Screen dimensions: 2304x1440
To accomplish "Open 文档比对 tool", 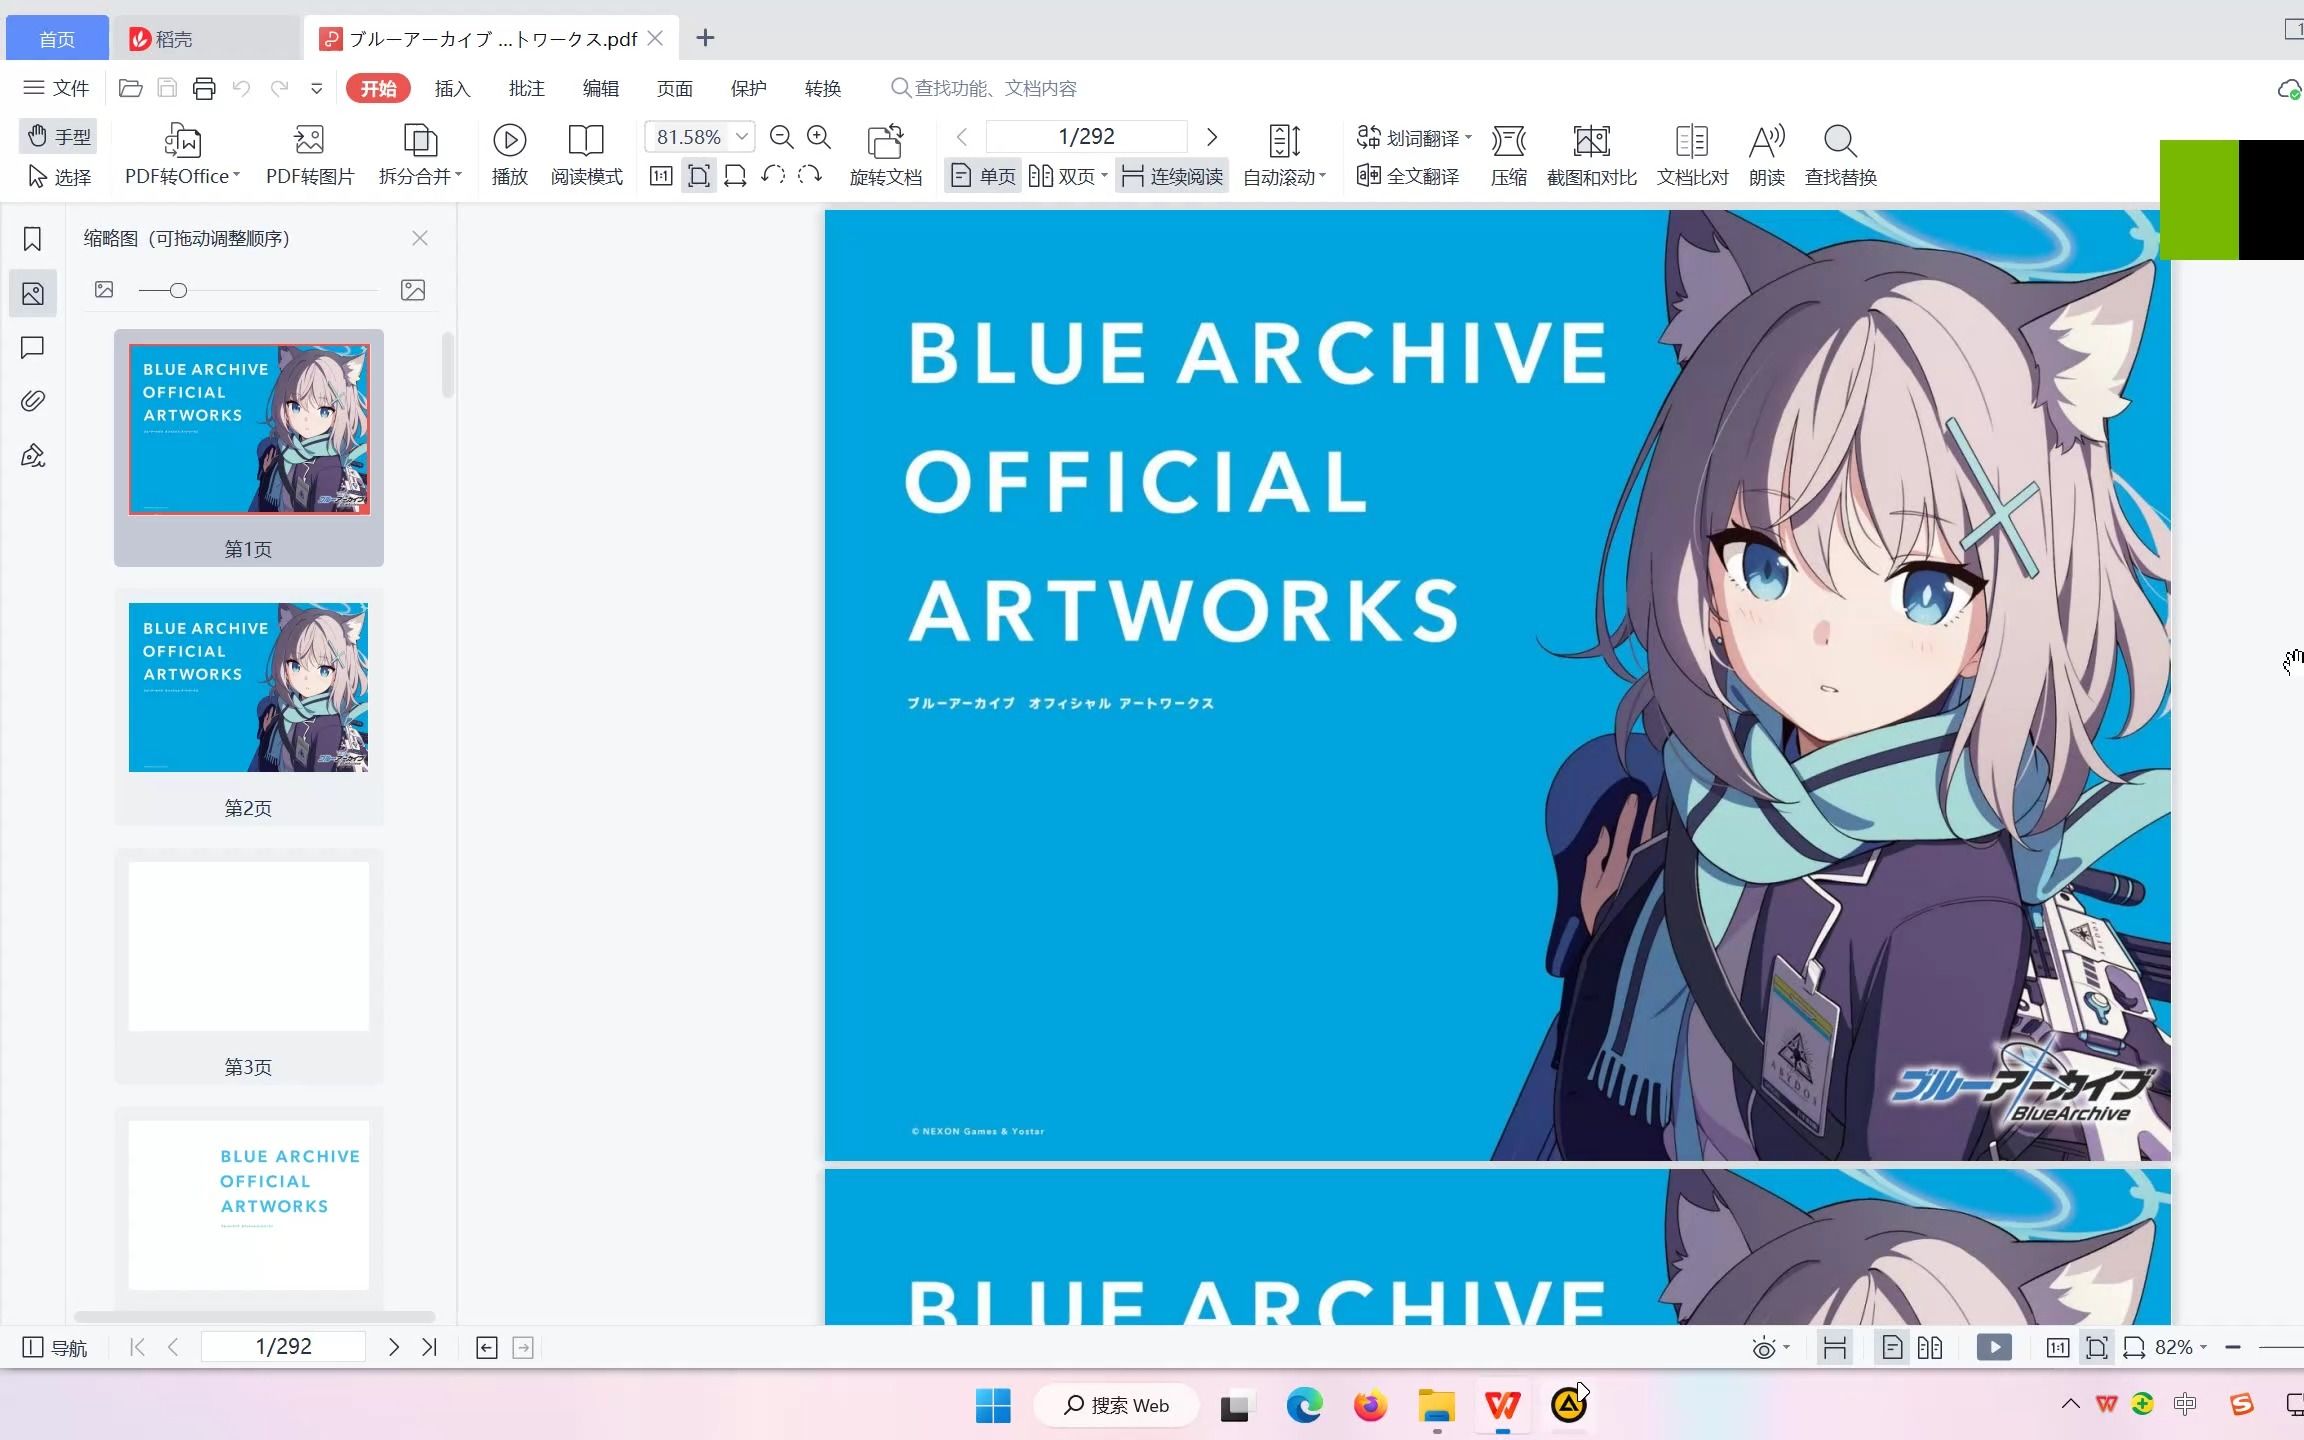I will [x=1692, y=155].
